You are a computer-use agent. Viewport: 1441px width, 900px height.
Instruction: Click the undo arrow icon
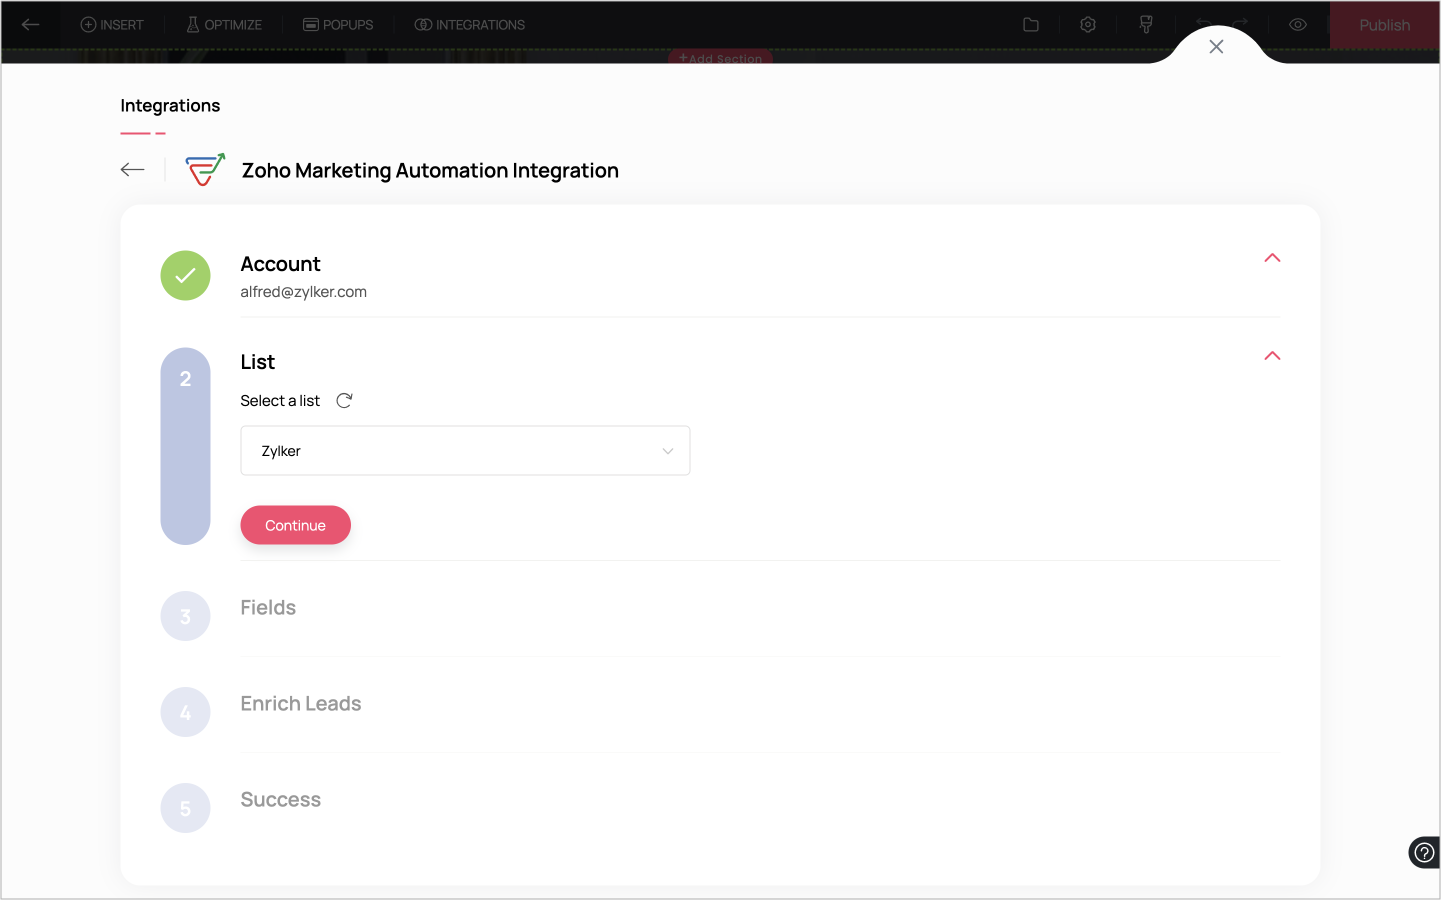point(1204,24)
